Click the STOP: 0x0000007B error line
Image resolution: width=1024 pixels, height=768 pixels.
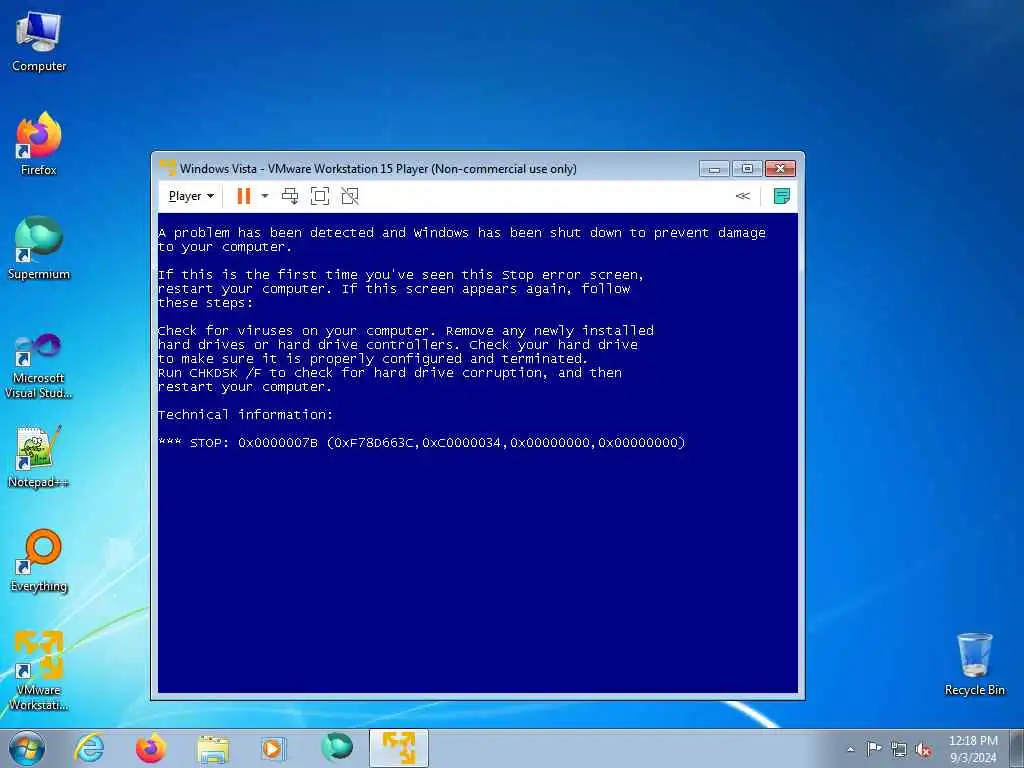tap(422, 443)
